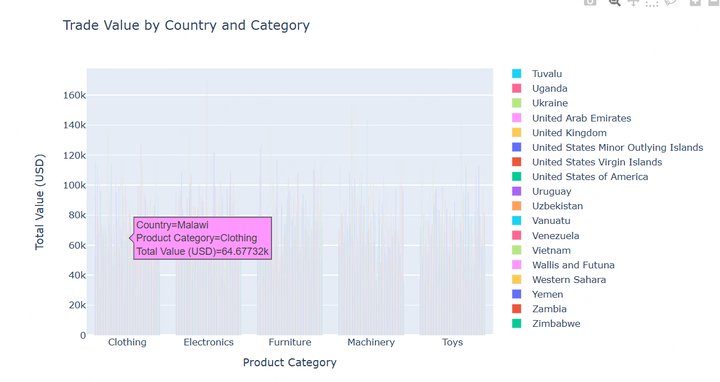The image size is (720, 382).
Task: Select the Zoom magnifier tool in modebar
Action: pyautogui.click(x=614, y=2)
